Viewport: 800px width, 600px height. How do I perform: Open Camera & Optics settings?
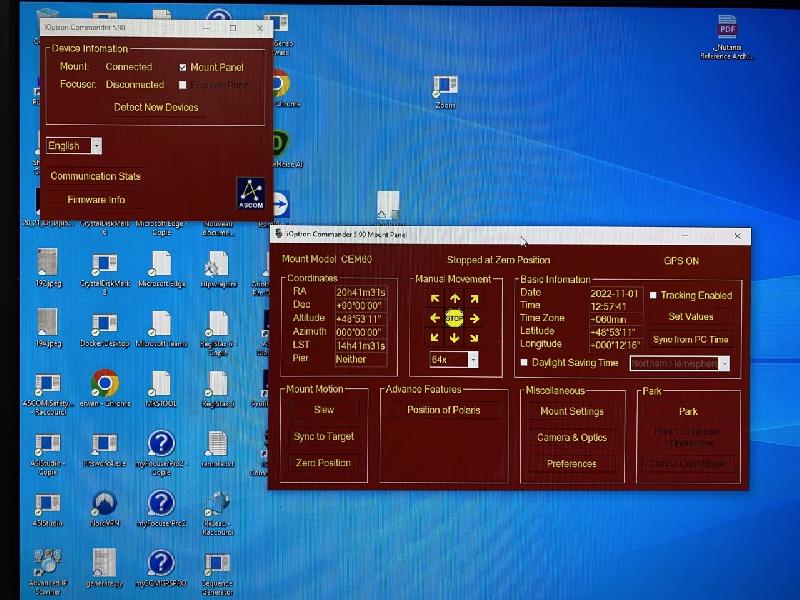(572, 437)
